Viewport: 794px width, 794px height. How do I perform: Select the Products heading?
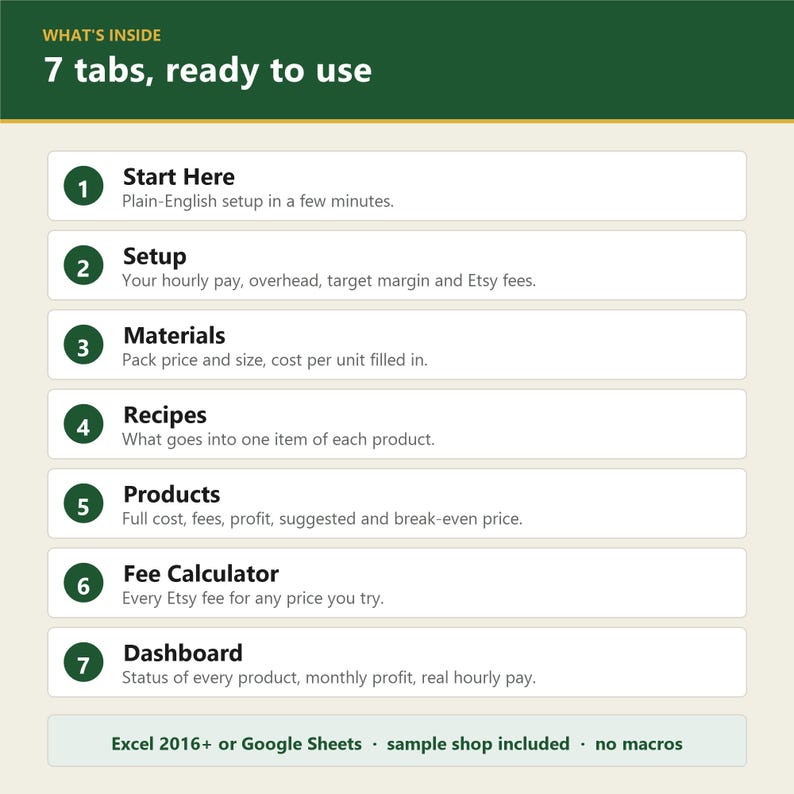coord(172,494)
